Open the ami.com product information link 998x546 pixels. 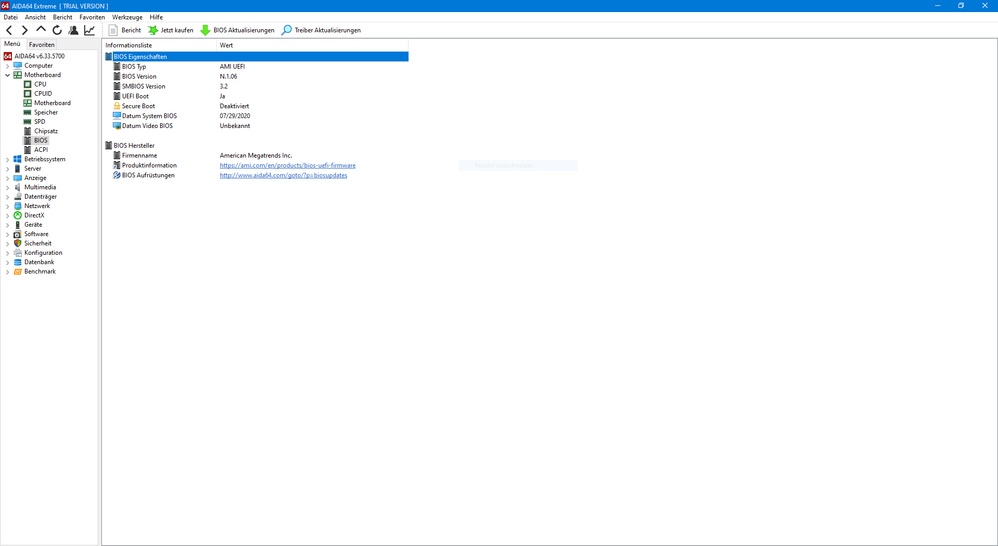pyautogui.click(x=287, y=165)
